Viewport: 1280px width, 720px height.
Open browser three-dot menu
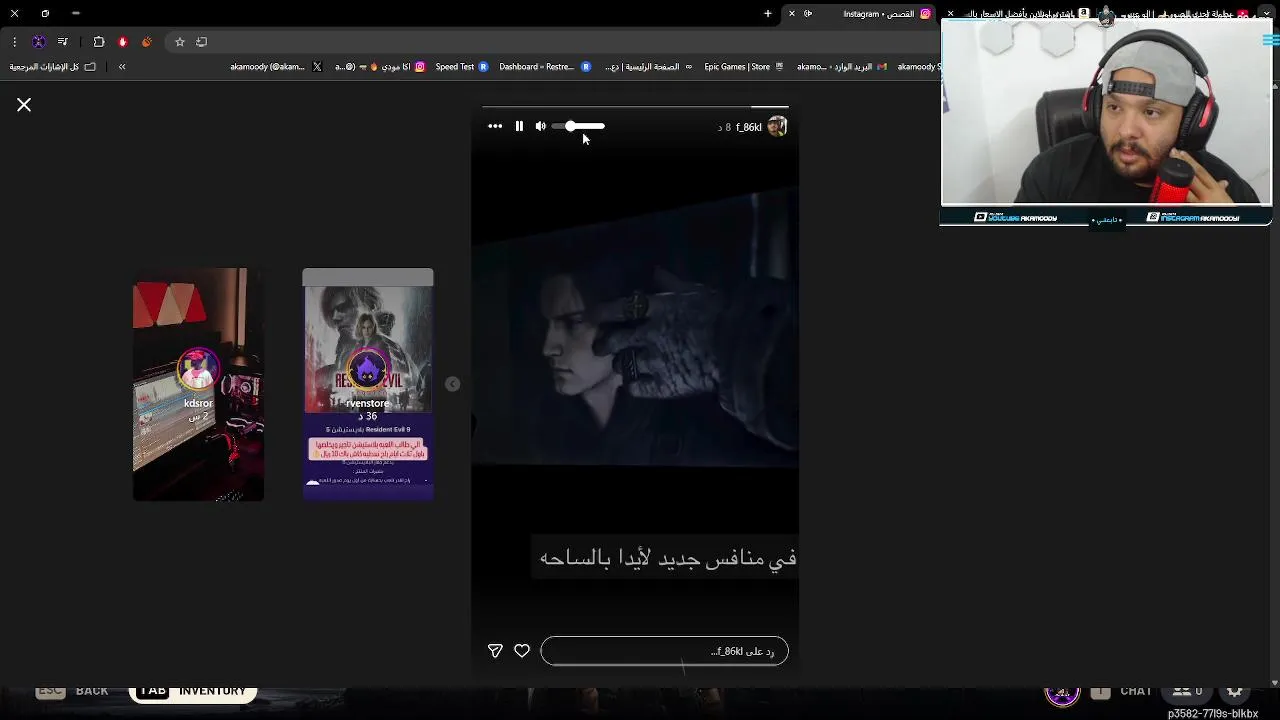pyautogui.click(x=15, y=42)
